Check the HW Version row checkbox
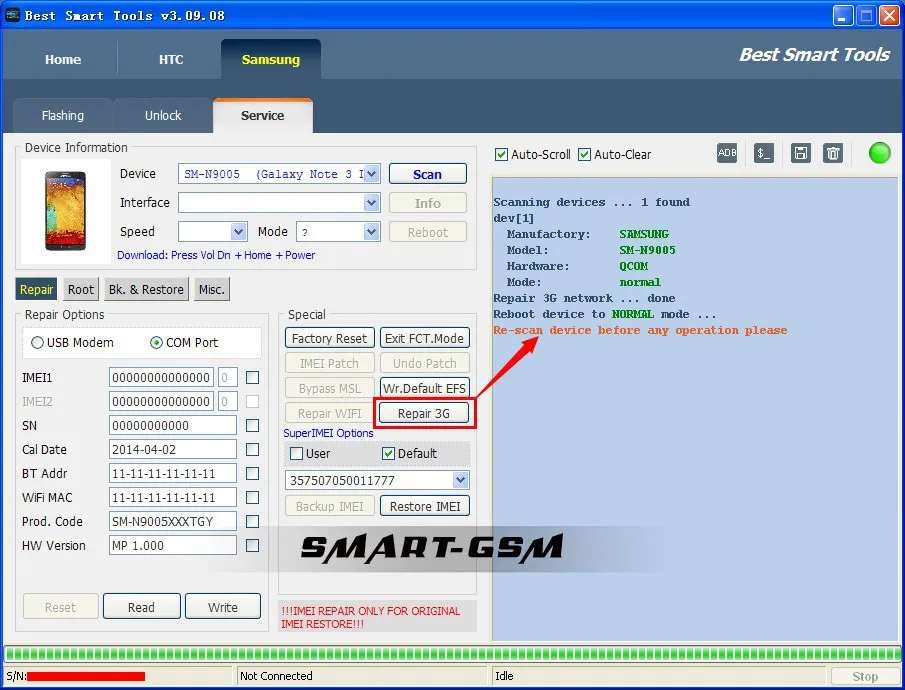The height and width of the screenshot is (690, 905). click(x=252, y=545)
